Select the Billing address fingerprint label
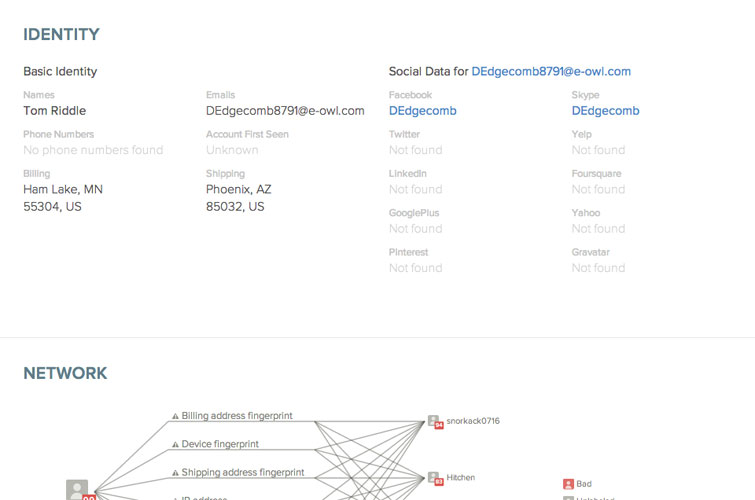The width and height of the screenshot is (755, 500). (237, 416)
